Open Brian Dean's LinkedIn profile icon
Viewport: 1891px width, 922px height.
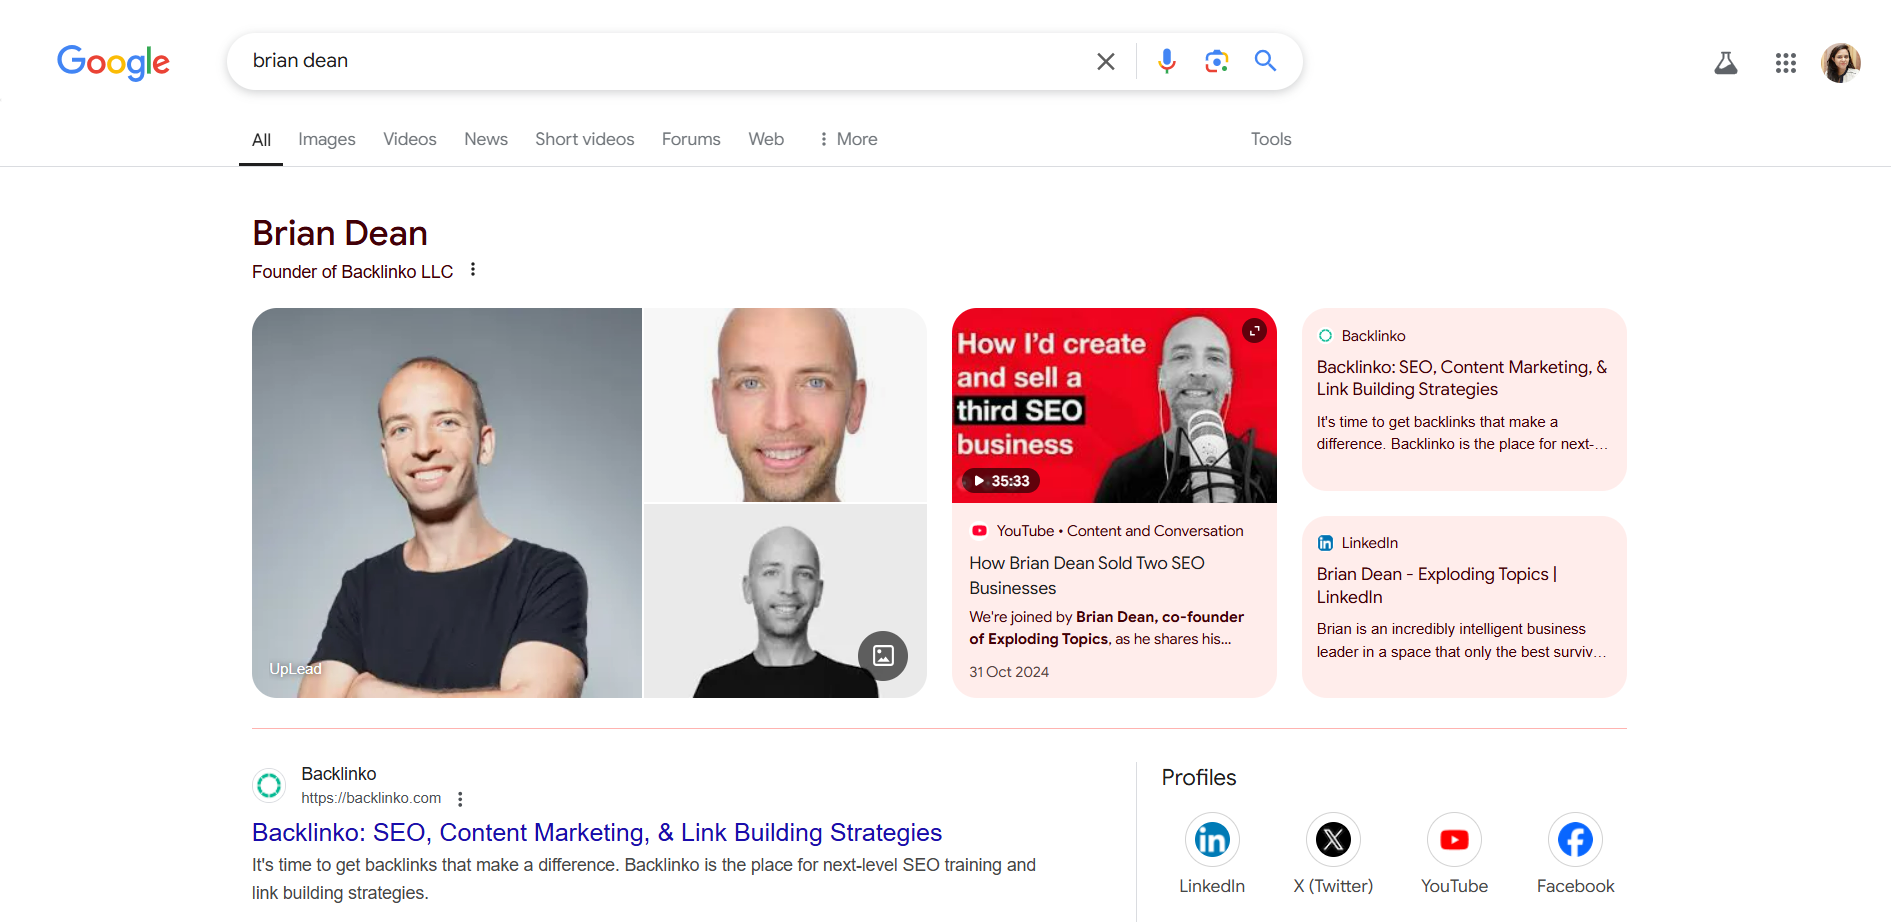coord(1211,839)
